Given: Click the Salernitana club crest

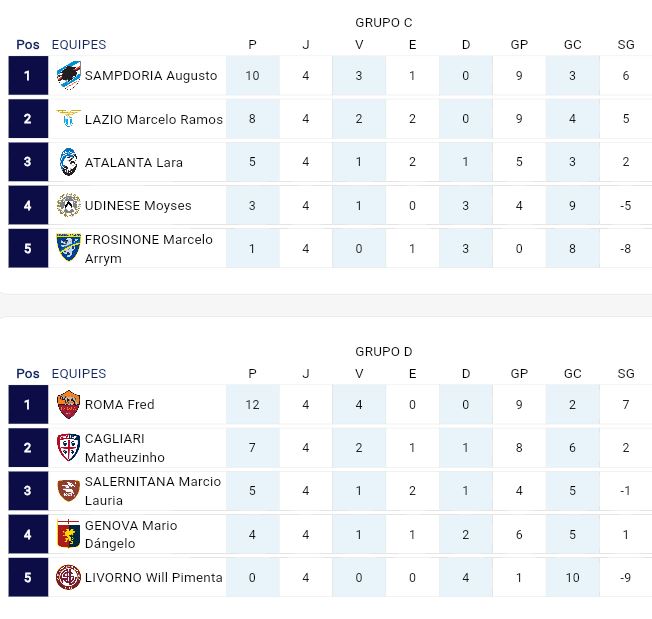Looking at the screenshot, I should (x=69, y=491).
